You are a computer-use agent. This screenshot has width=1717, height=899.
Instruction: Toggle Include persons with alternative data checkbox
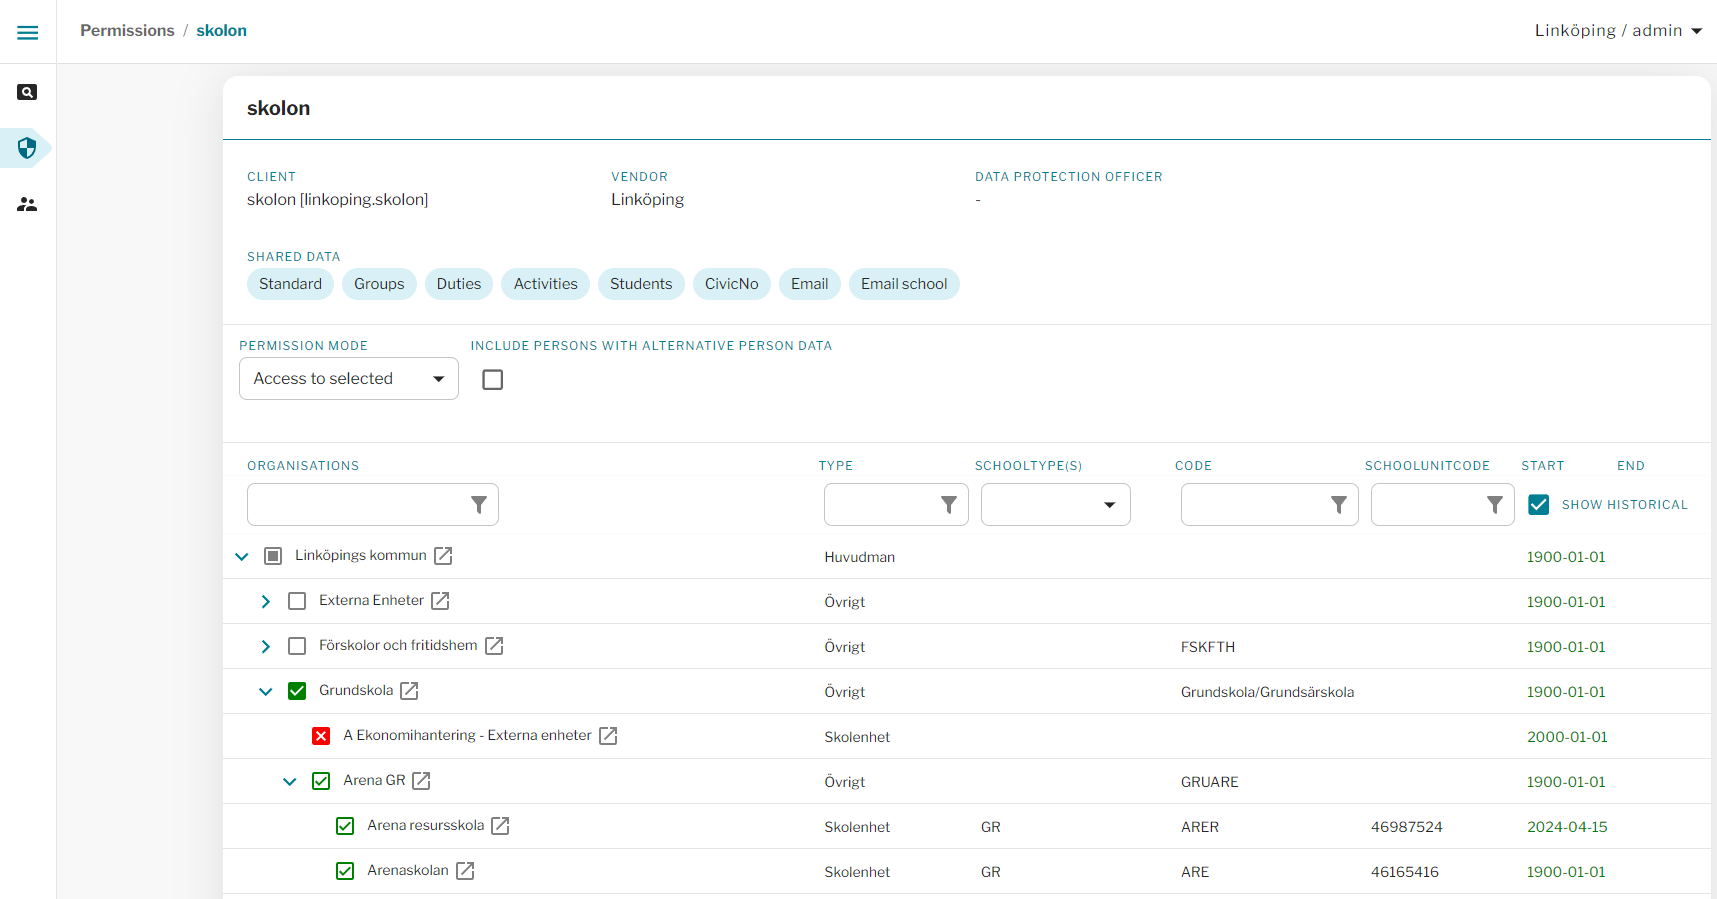pyautogui.click(x=493, y=380)
